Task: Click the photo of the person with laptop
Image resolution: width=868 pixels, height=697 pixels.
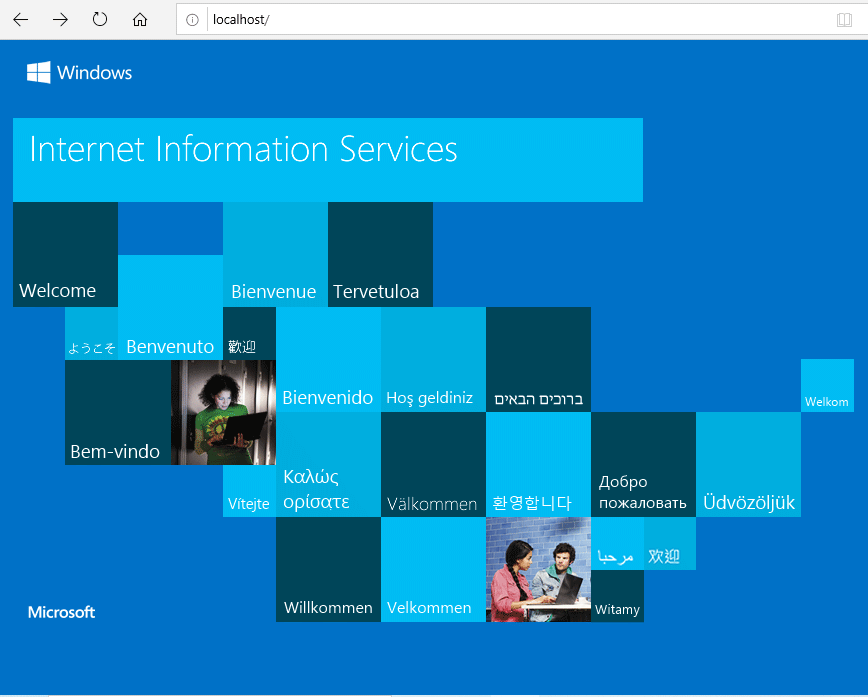Action: 223,412
